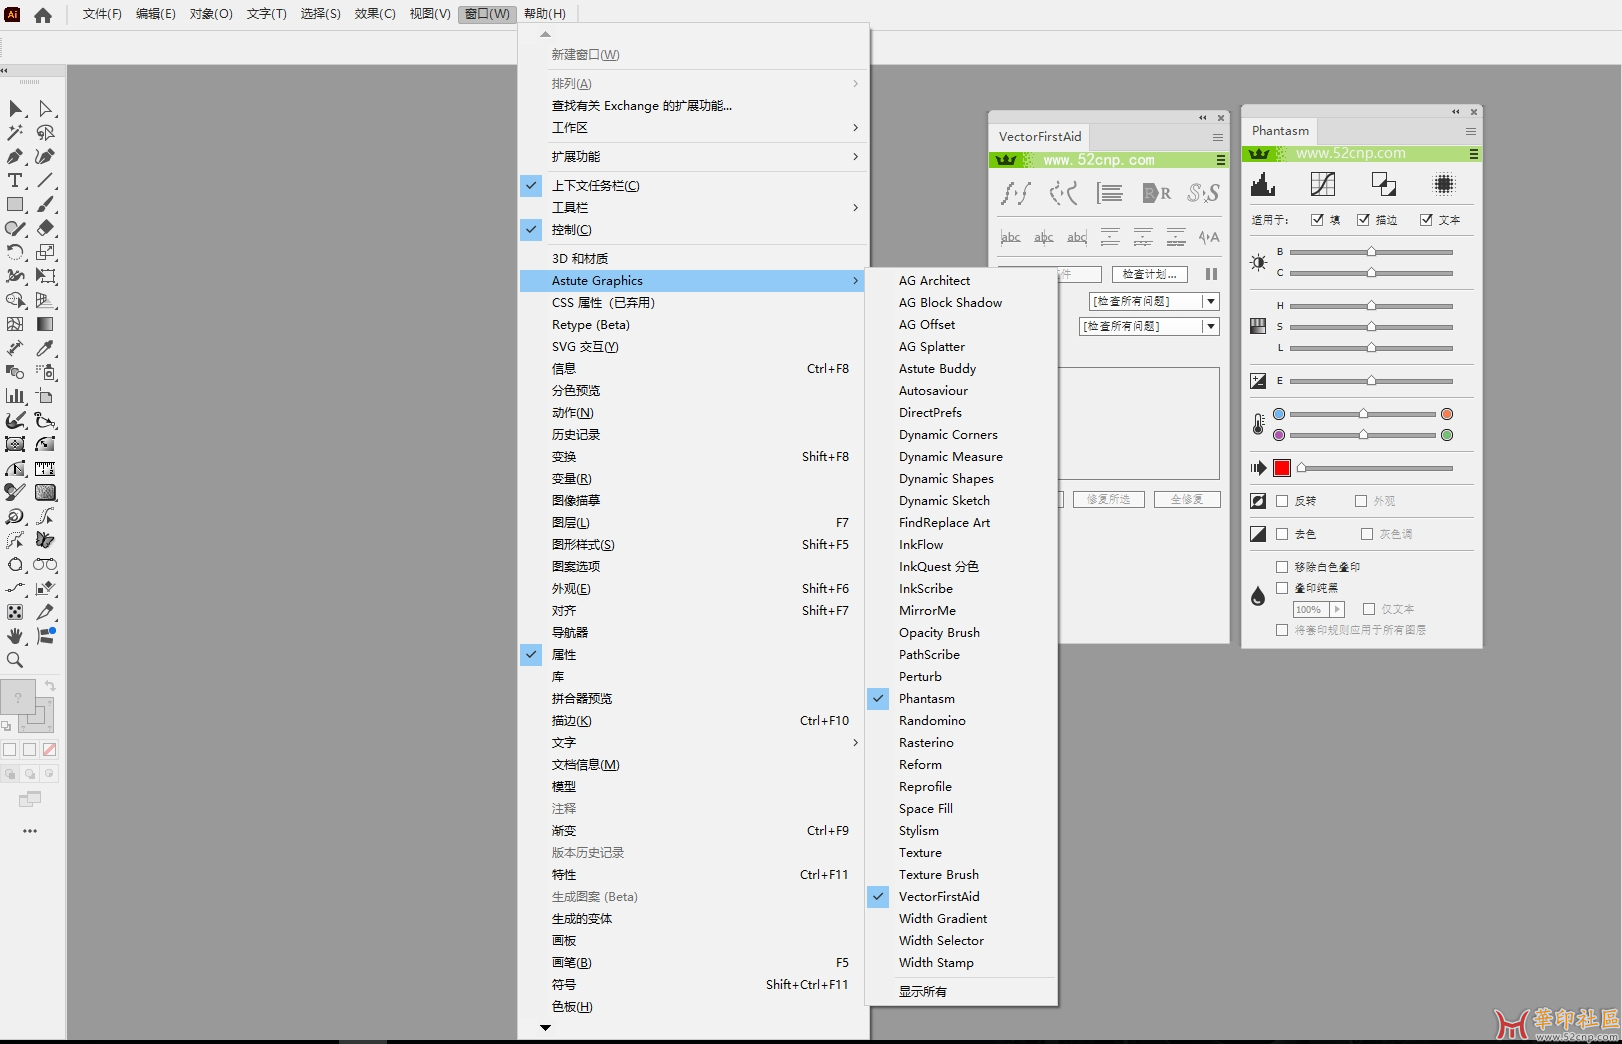Click VectorFirstAid change text size icon
The image size is (1622, 1044).
pos(1209,237)
